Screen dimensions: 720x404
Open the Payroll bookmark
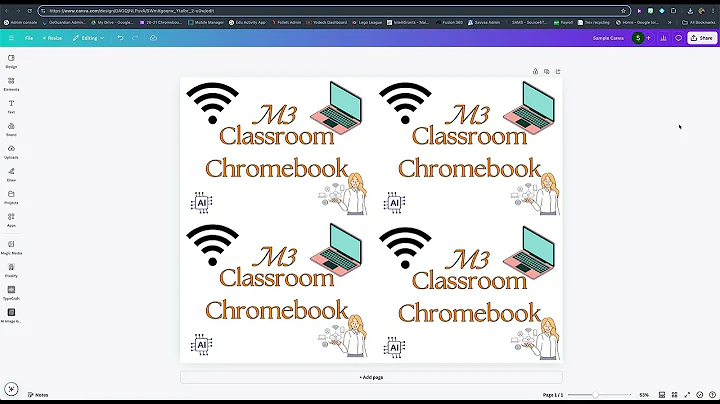[563, 22]
